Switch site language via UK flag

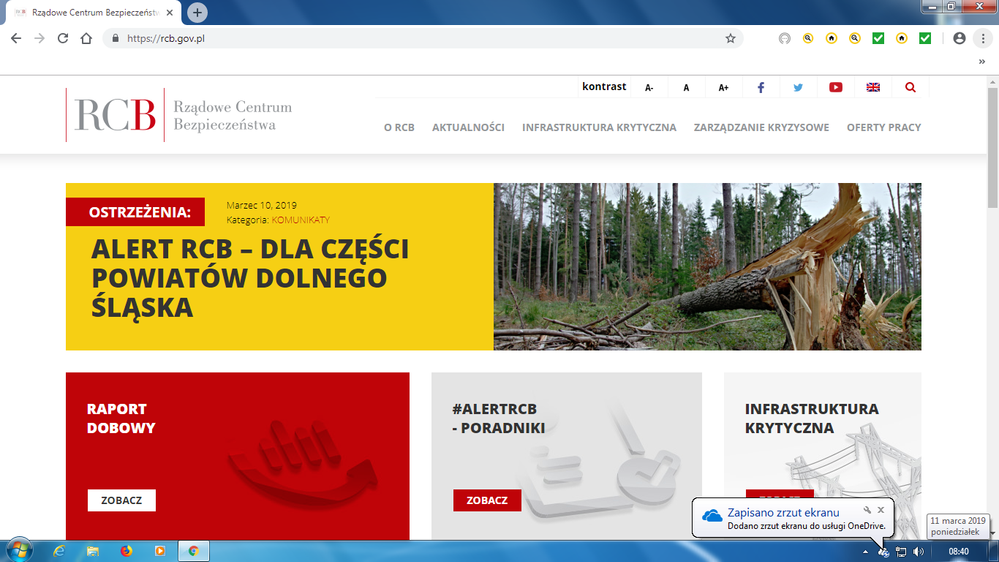click(x=873, y=87)
